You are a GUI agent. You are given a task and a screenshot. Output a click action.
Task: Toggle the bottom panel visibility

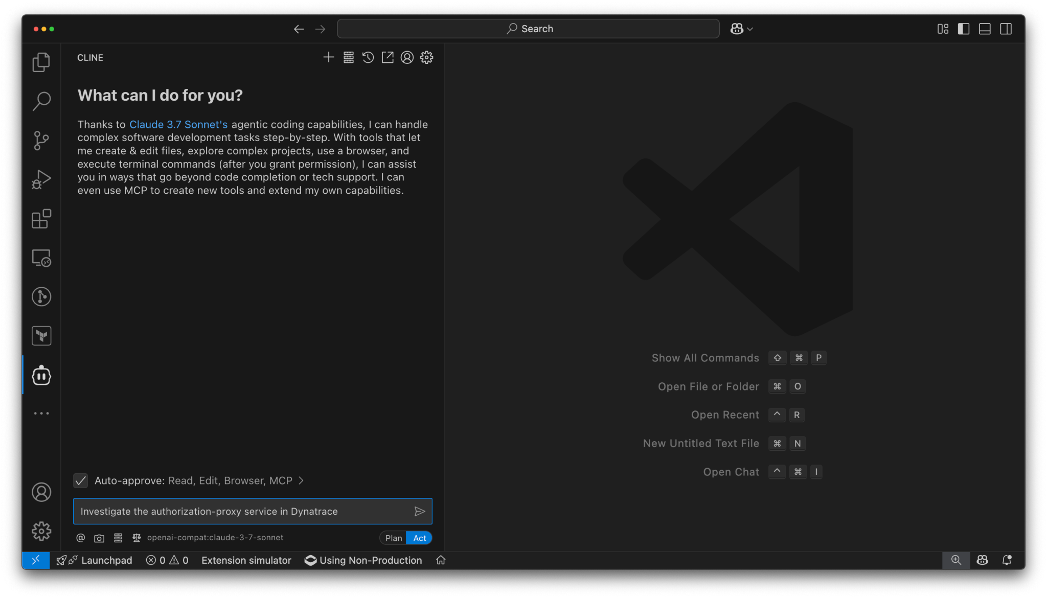pyautogui.click(x=985, y=29)
